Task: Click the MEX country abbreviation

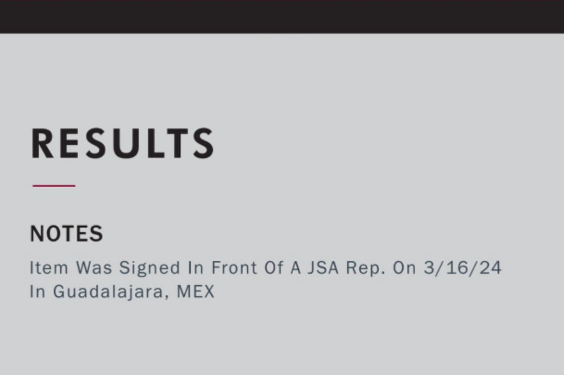Action: pos(196,291)
